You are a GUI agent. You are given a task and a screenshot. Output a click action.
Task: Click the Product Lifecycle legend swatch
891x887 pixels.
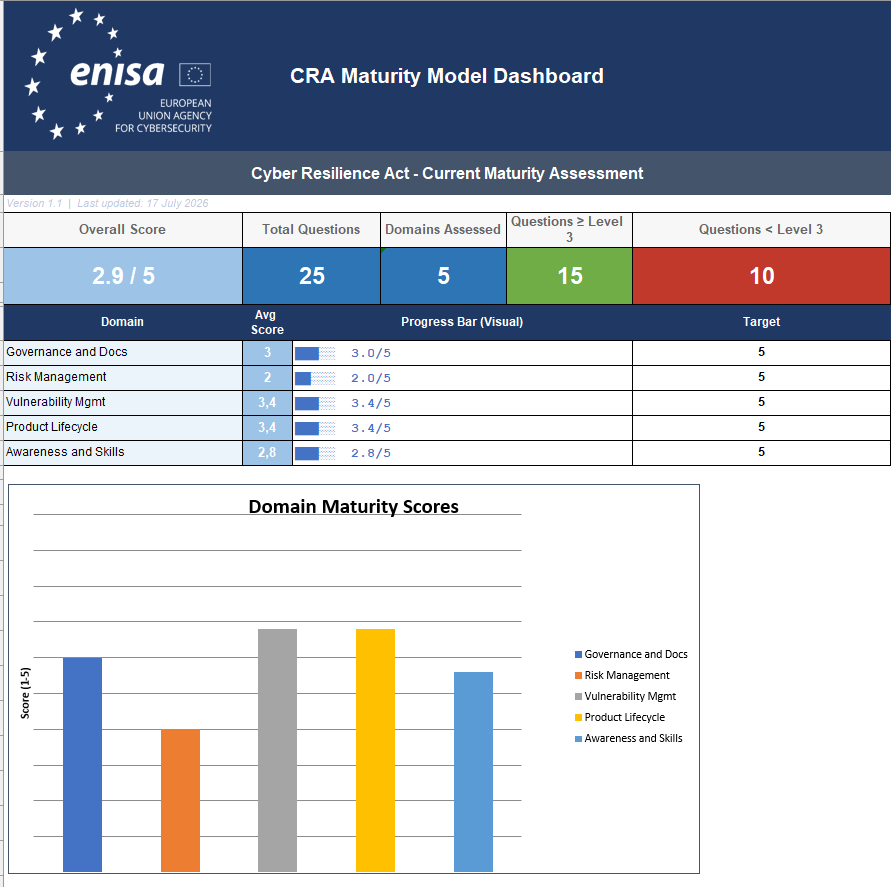tap(578, 718)
